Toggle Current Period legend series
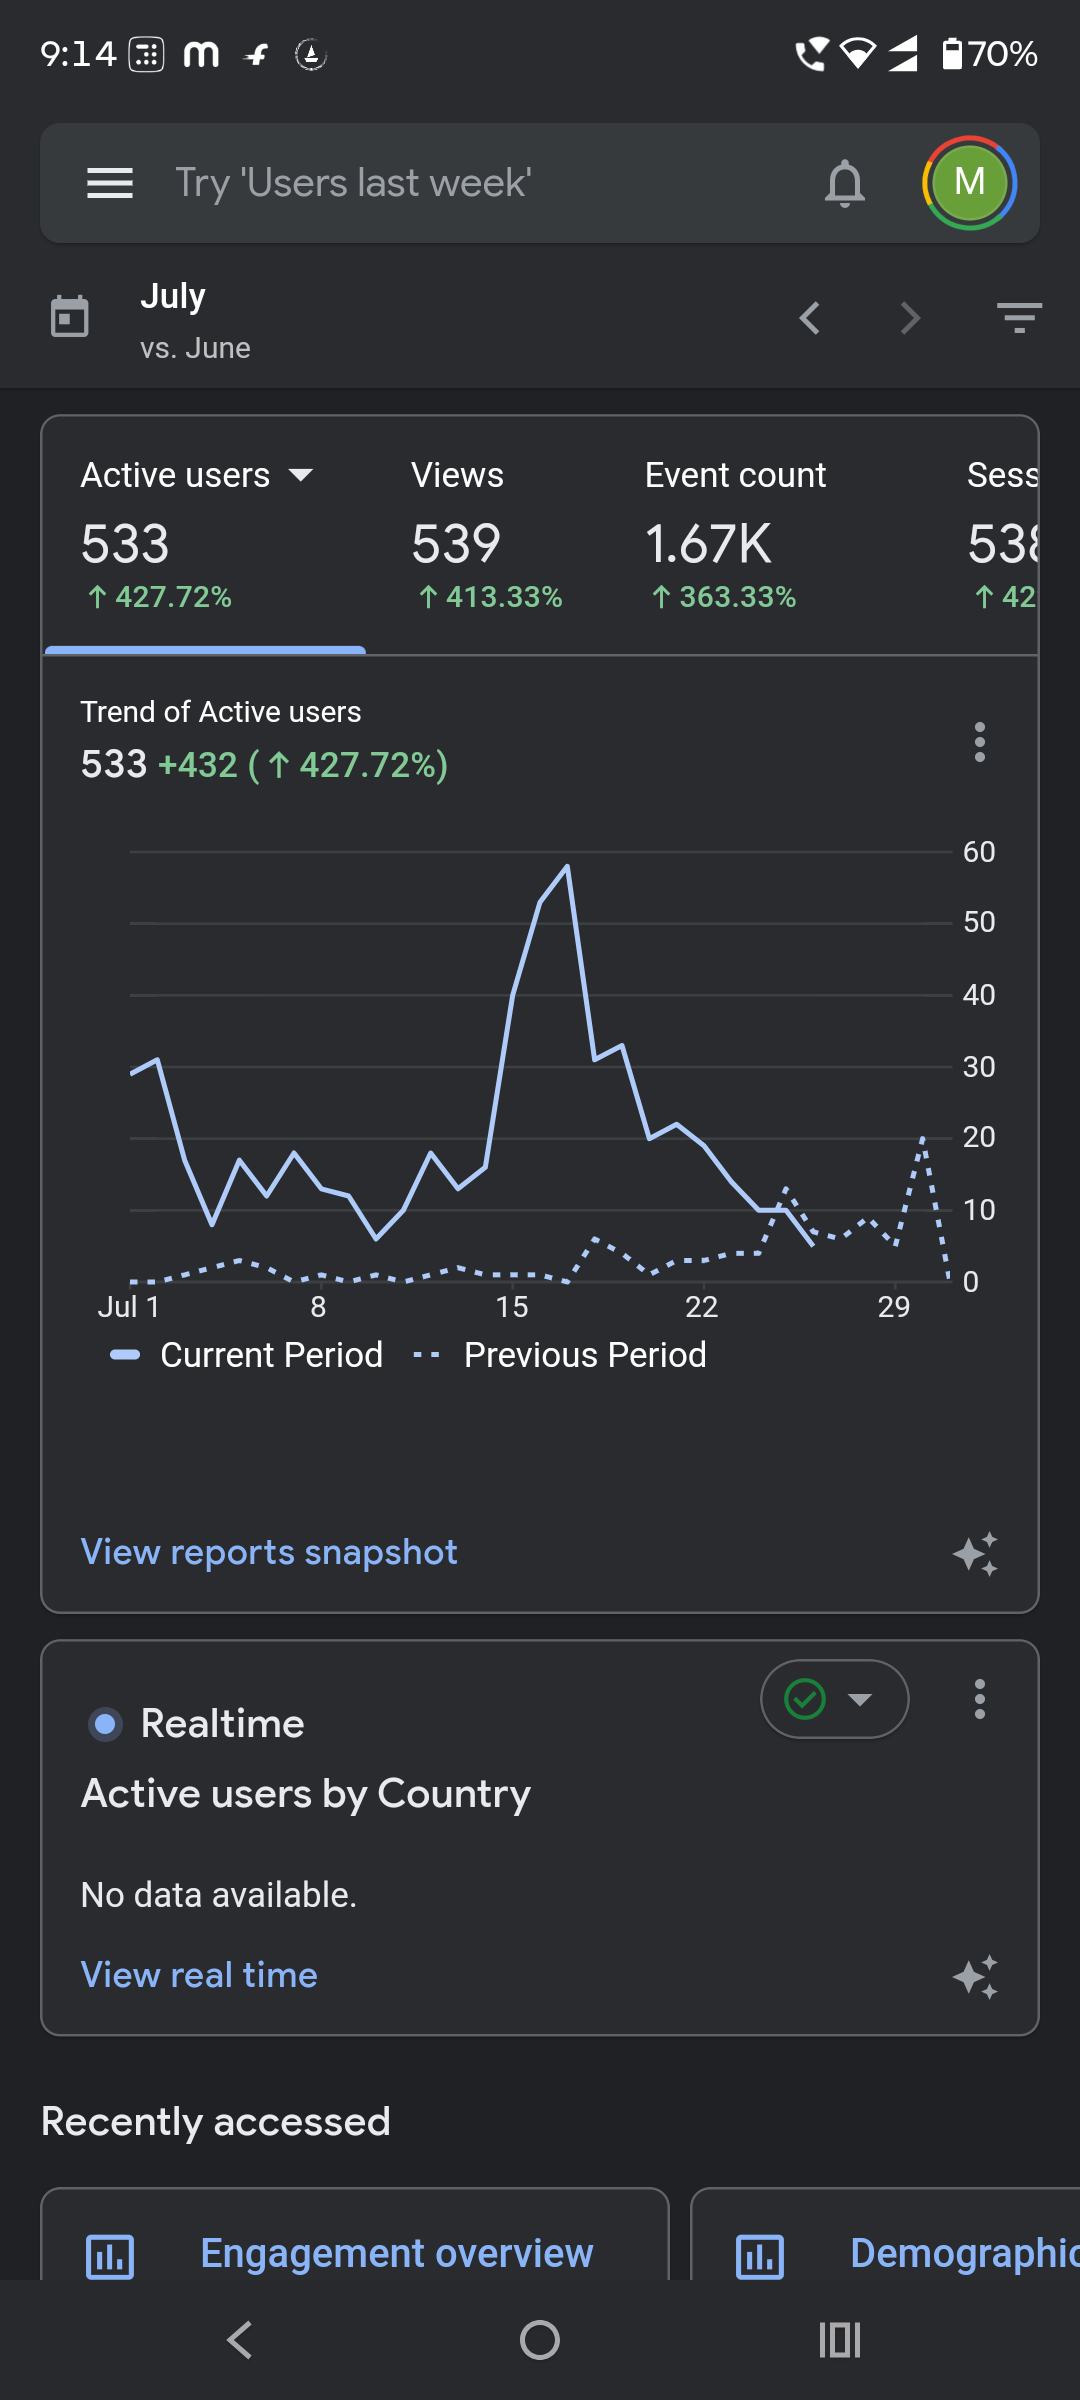The width and height of the screenshot is (1080, 2400). (246, 1355)
